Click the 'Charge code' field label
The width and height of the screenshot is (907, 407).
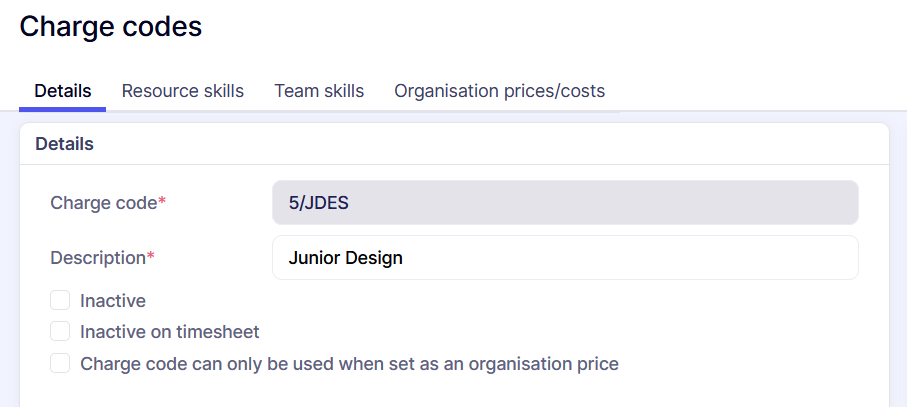point(103,203)
